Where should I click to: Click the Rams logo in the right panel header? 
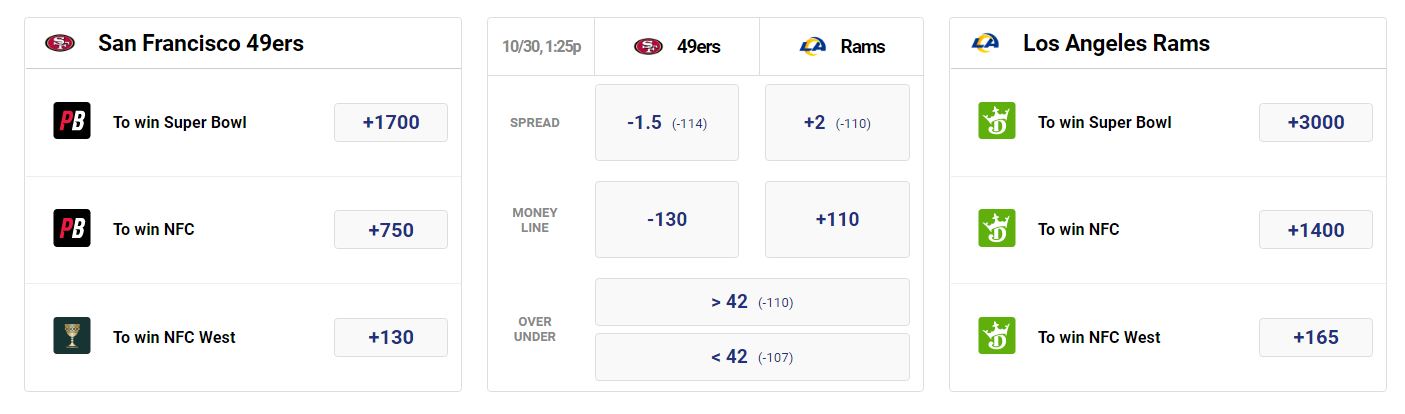coord(985,43)
